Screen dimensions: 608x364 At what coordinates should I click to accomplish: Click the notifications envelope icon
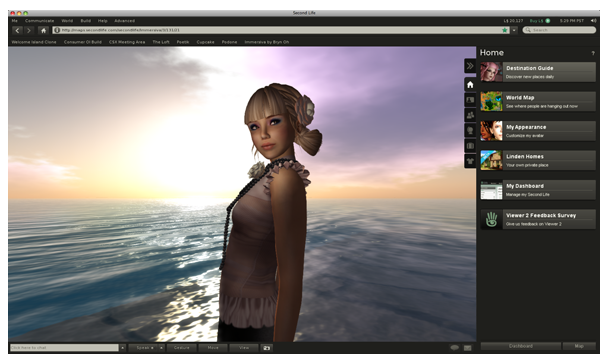pyautogui.click(x=468, y=348)
